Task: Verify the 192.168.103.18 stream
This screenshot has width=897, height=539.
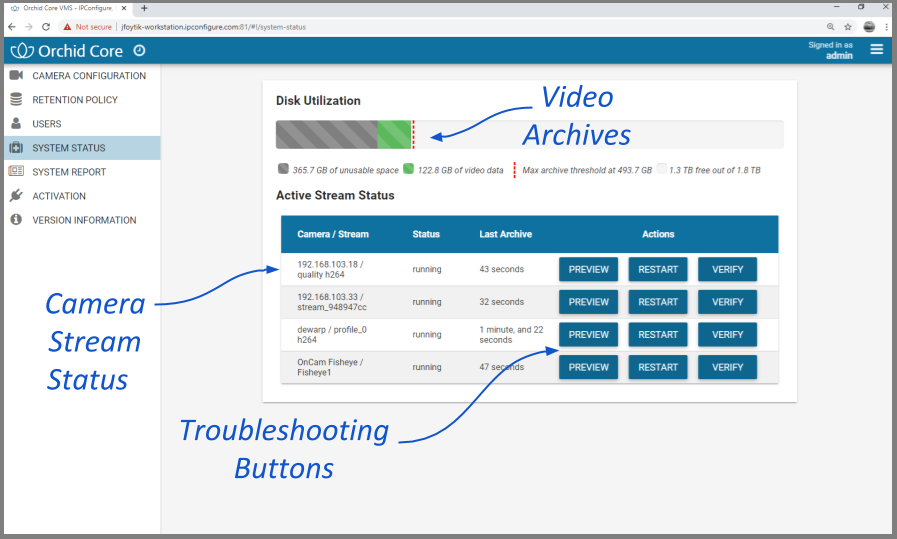Action: (727, 269)
